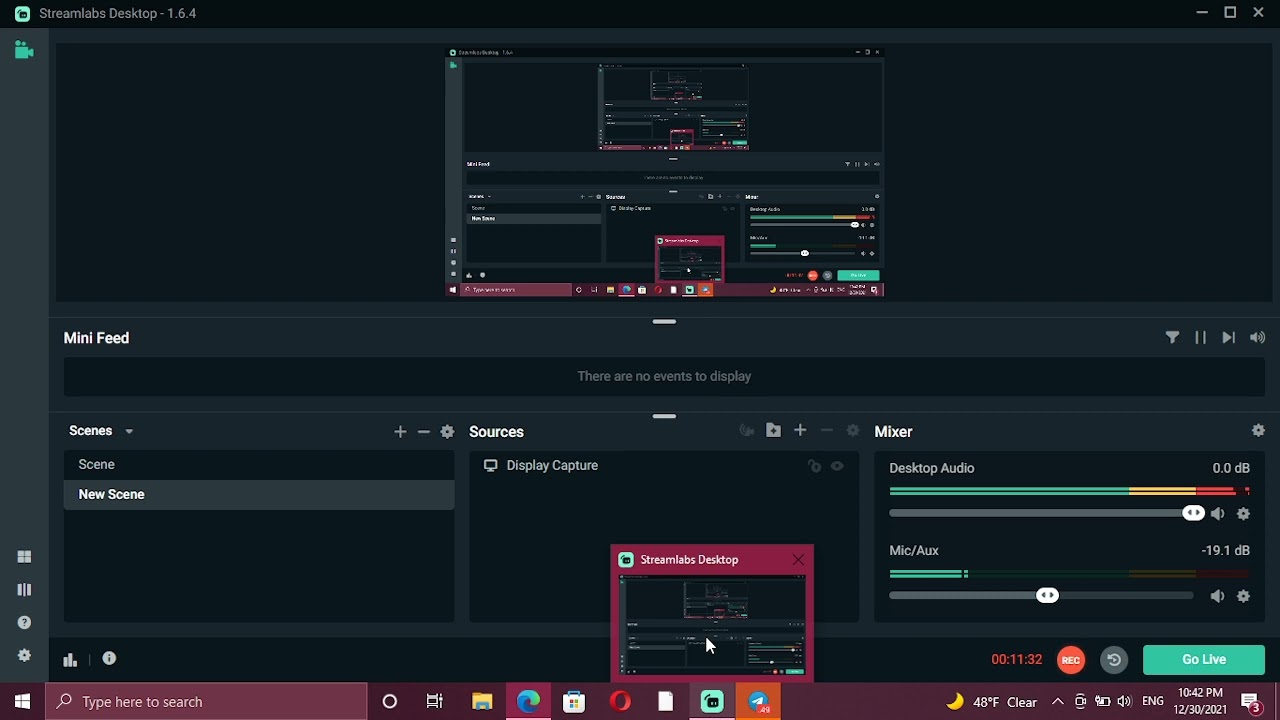The width and height of the screenshot is (1280, 720).
Task: Mute Desktop Audio speaker icon
Action: tap(1217, 514)
